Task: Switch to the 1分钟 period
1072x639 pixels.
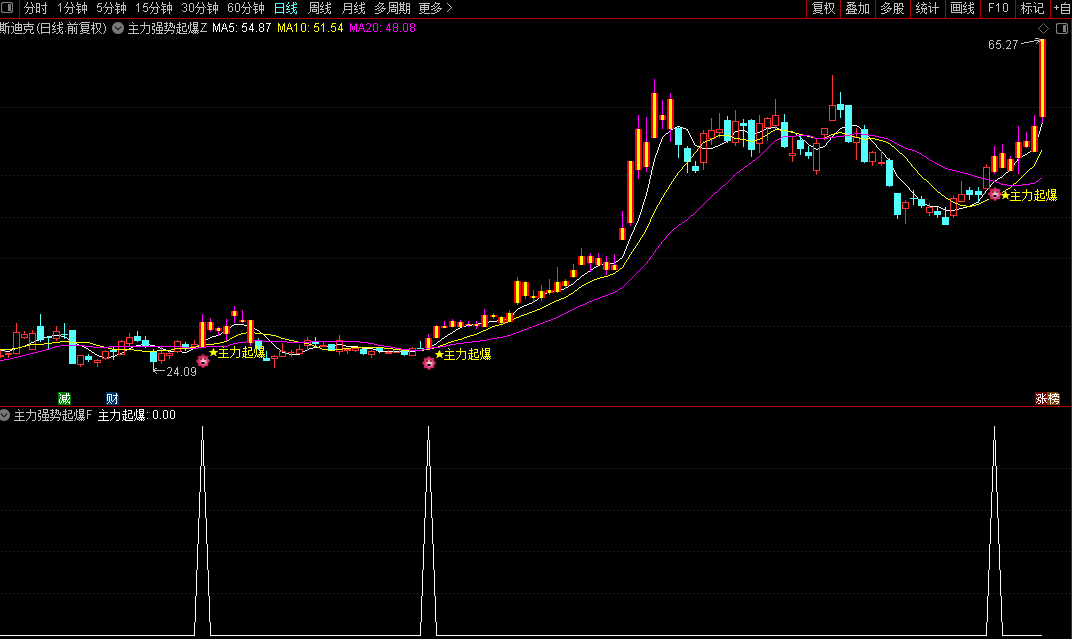Action: point(72,8)
